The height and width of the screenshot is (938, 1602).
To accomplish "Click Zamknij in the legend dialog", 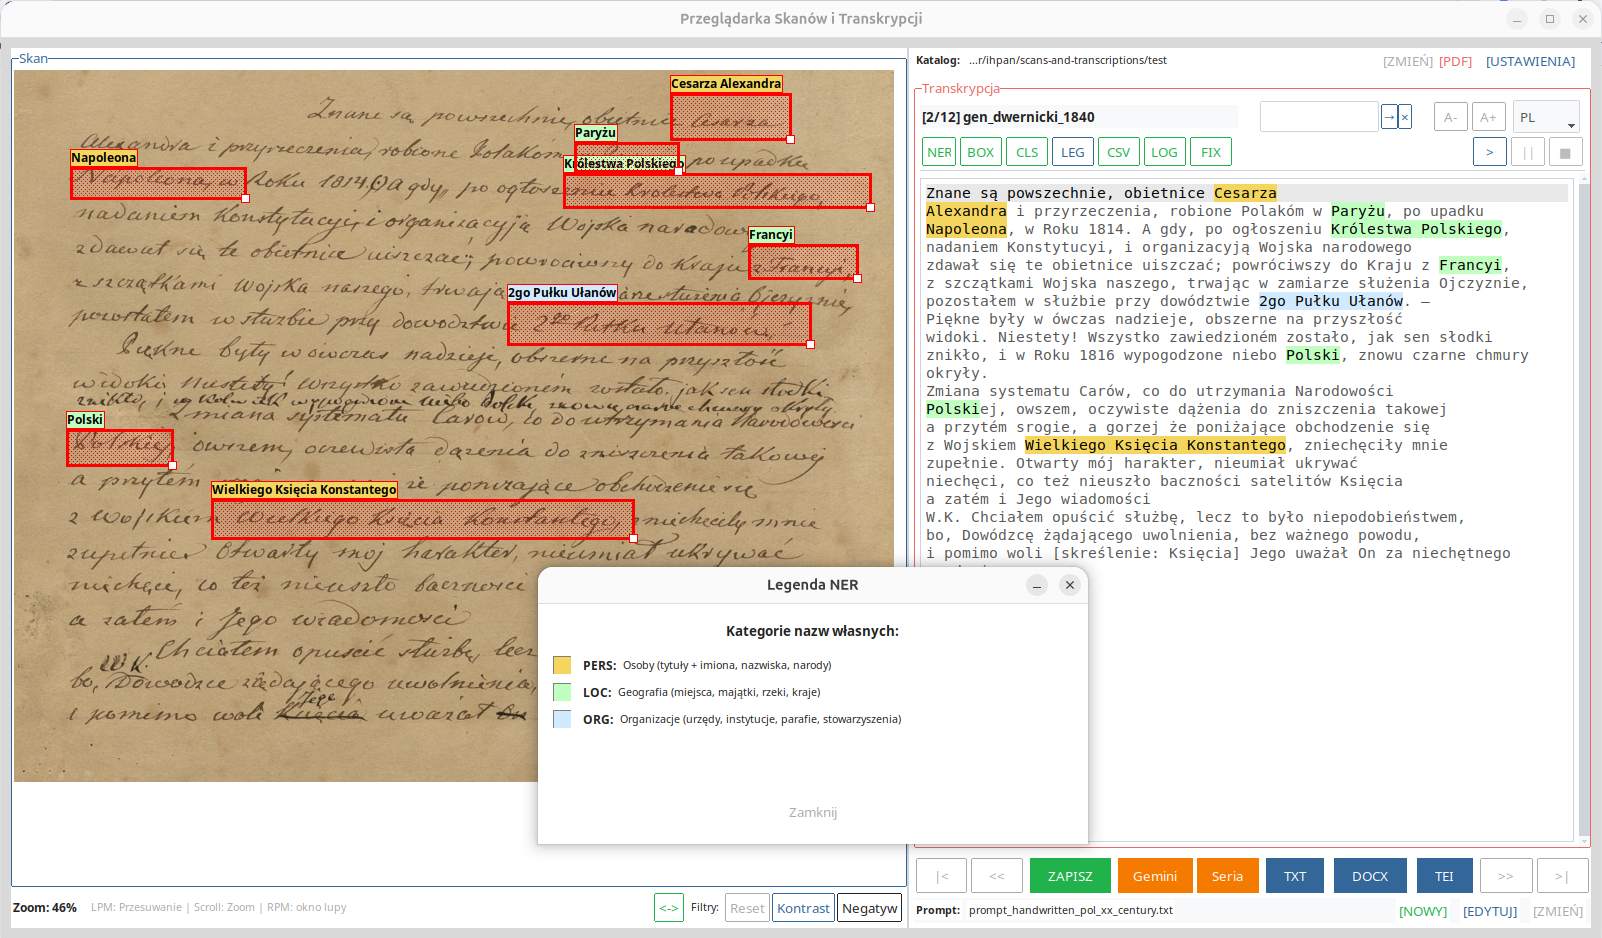I will 813,812.
